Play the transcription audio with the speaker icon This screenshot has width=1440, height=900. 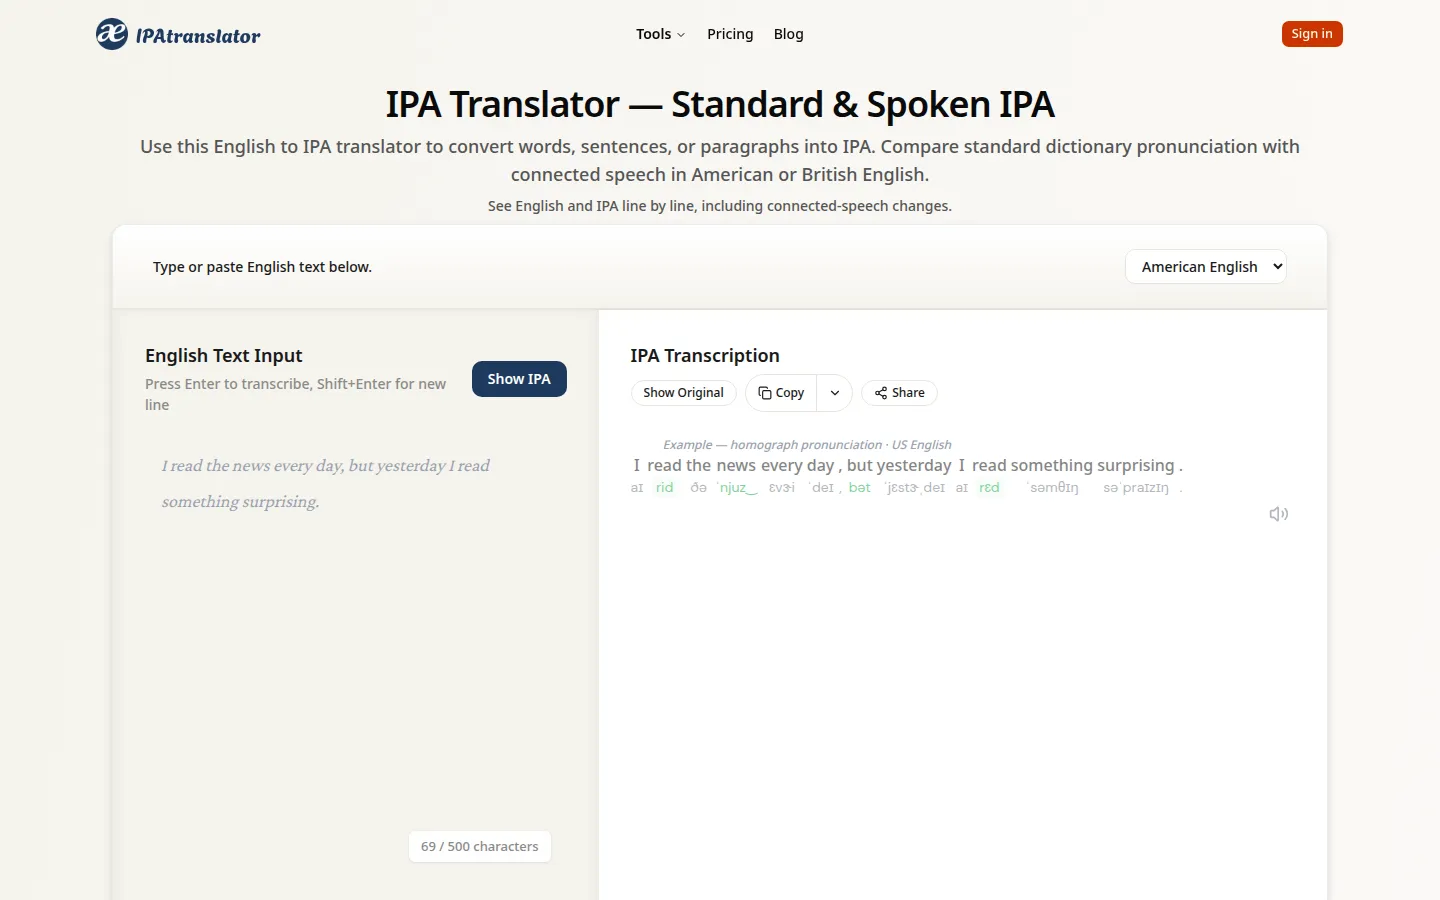coord(1278,514)
